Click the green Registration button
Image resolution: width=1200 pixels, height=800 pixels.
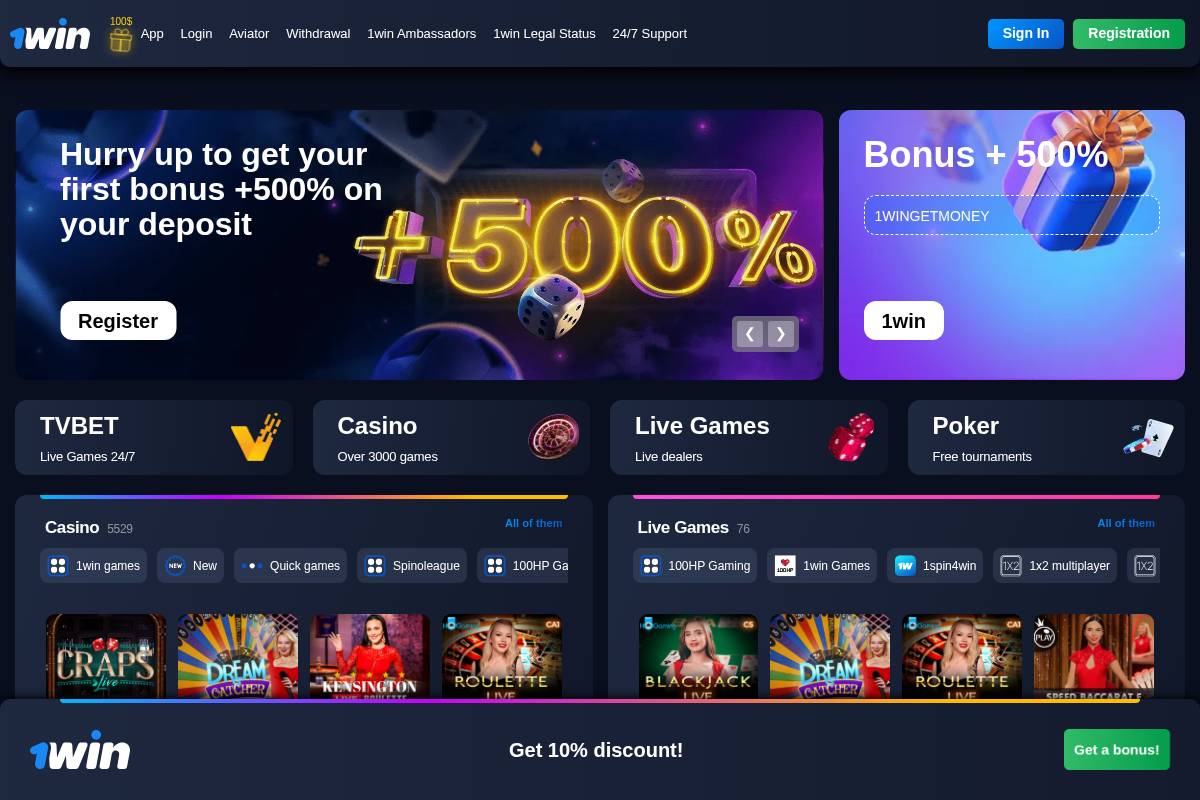click(x=1129, y=33)
